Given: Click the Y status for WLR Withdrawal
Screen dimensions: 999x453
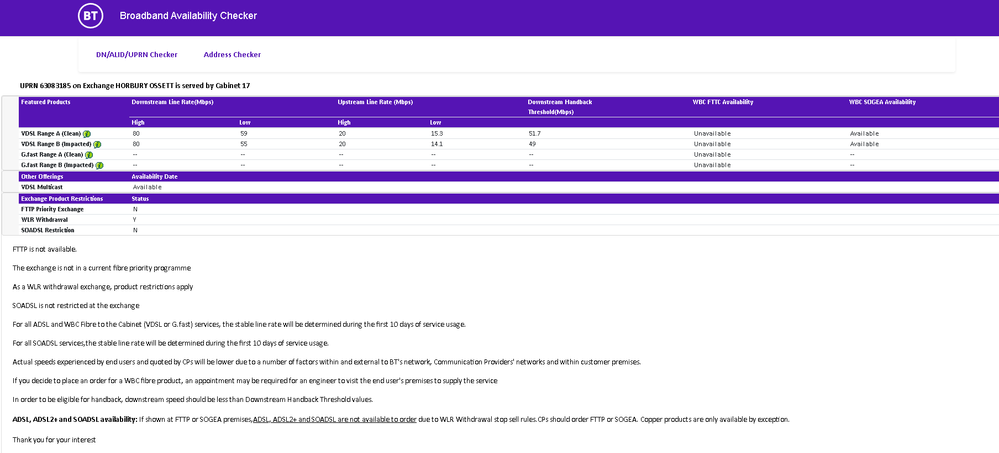Looking at the screenshot, I should pos(135,219).
